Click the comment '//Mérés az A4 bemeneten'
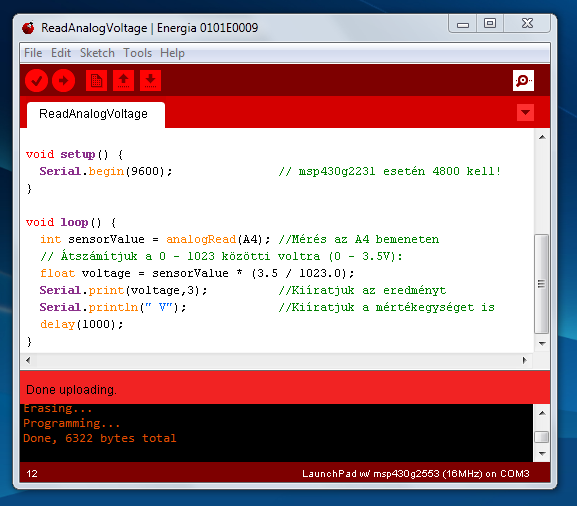This screenshot has width=577, height=506. point(359,240)
